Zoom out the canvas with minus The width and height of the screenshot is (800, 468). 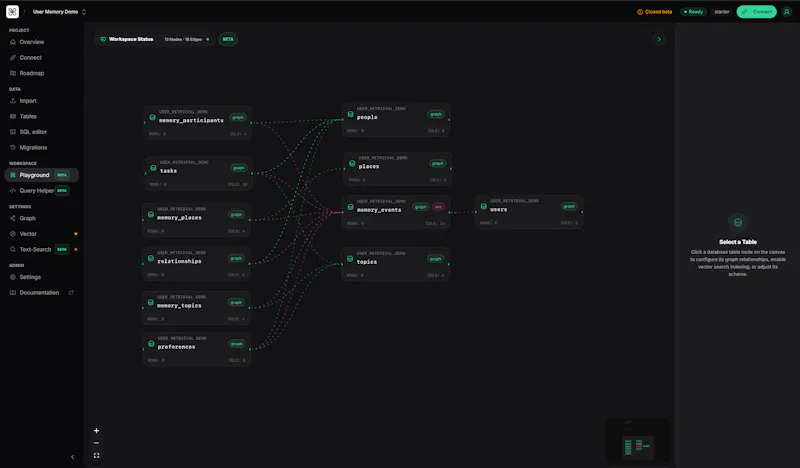pyautogui.click(x=96, y=443)
